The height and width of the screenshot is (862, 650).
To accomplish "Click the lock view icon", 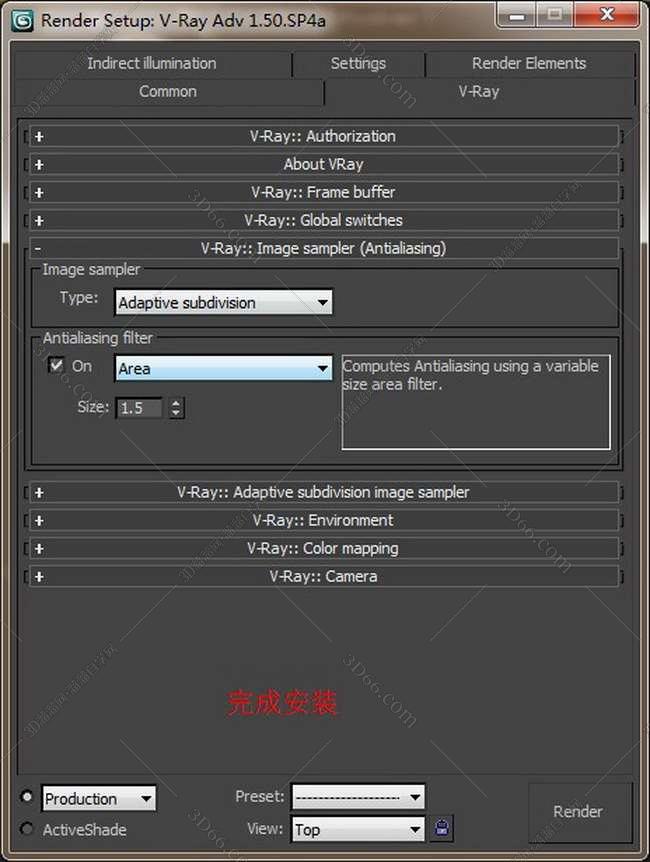I will [x=442, y=827].
